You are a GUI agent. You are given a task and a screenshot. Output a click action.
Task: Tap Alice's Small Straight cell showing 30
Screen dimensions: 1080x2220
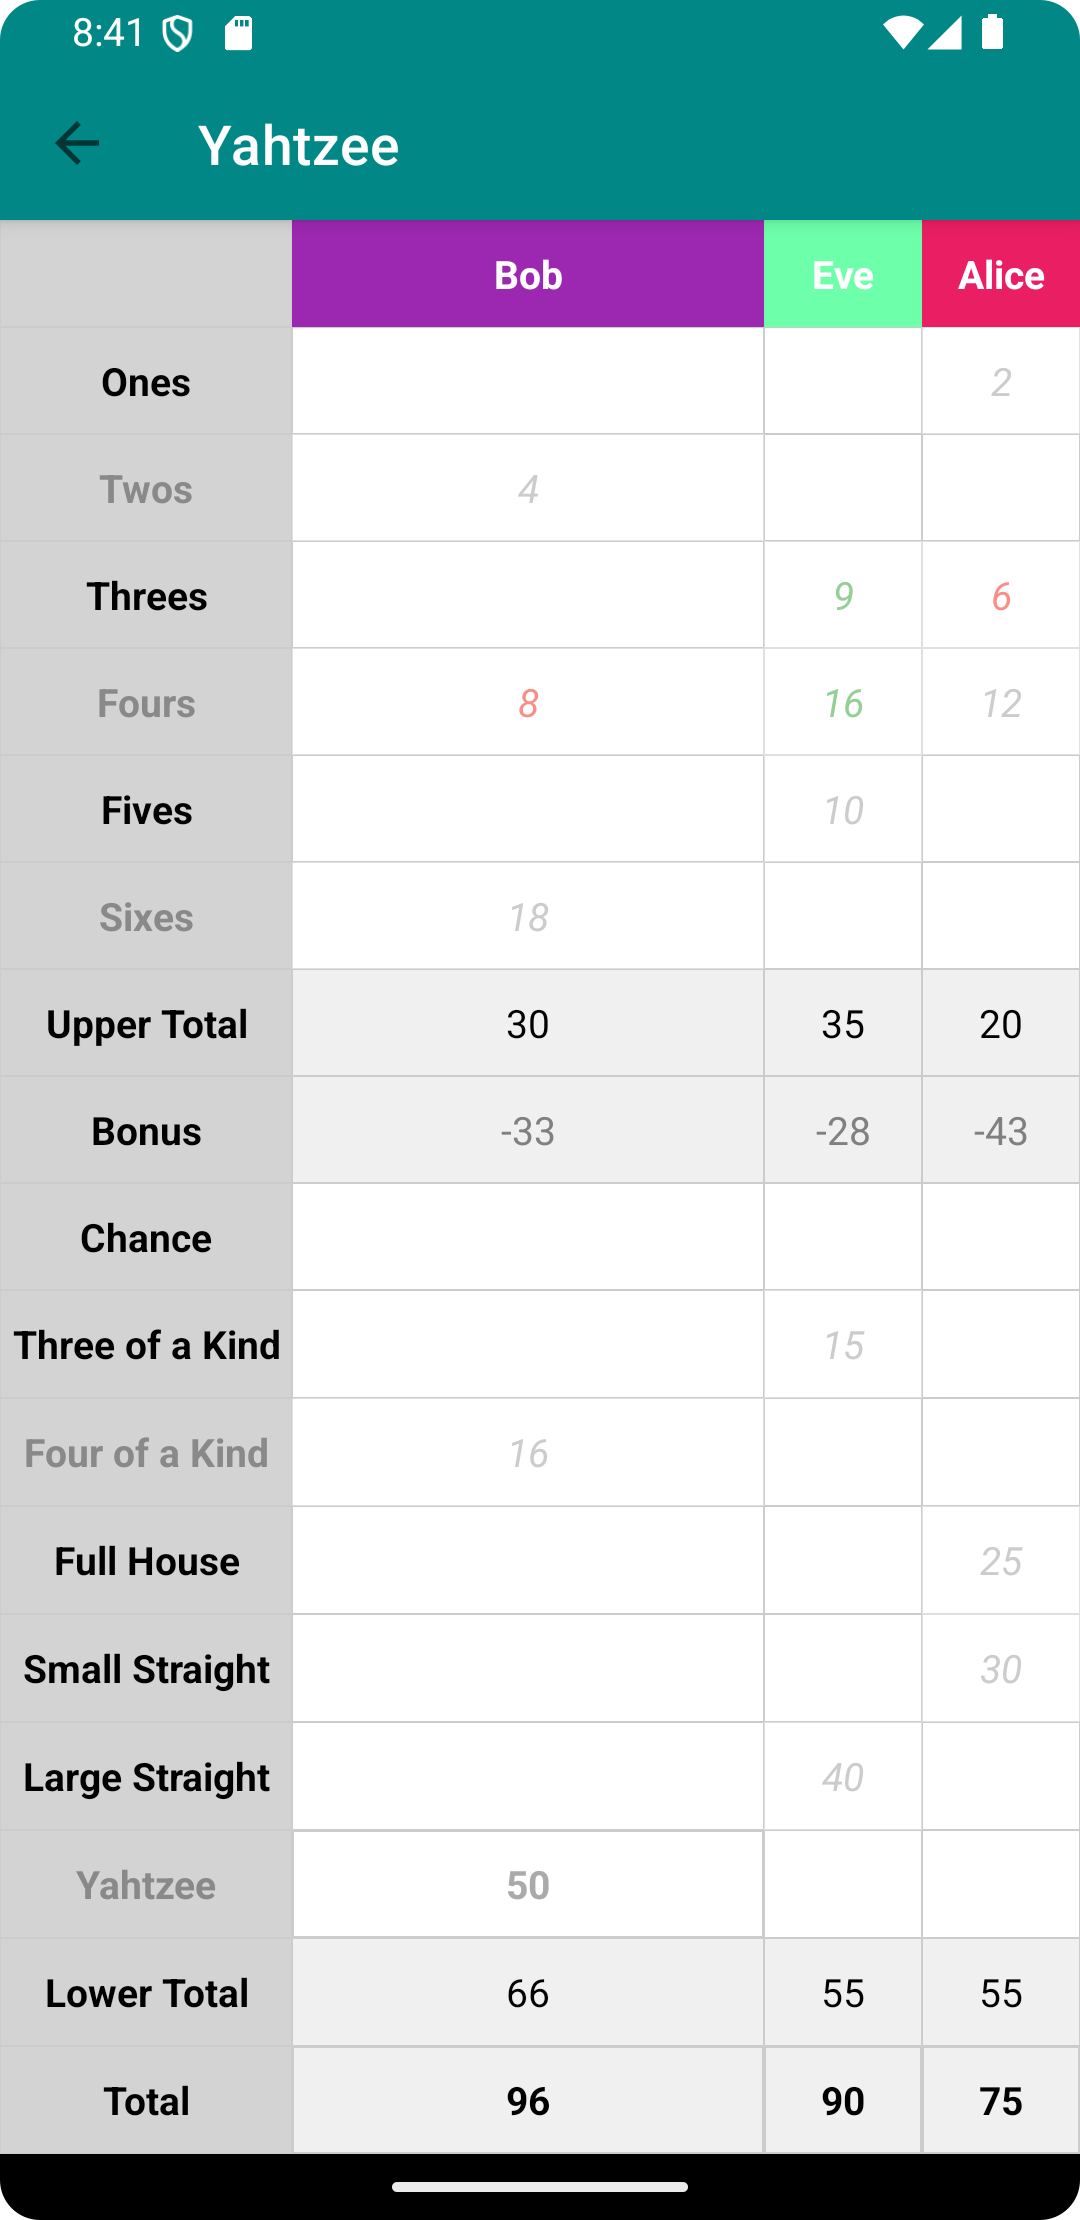click(1001, 1668)
